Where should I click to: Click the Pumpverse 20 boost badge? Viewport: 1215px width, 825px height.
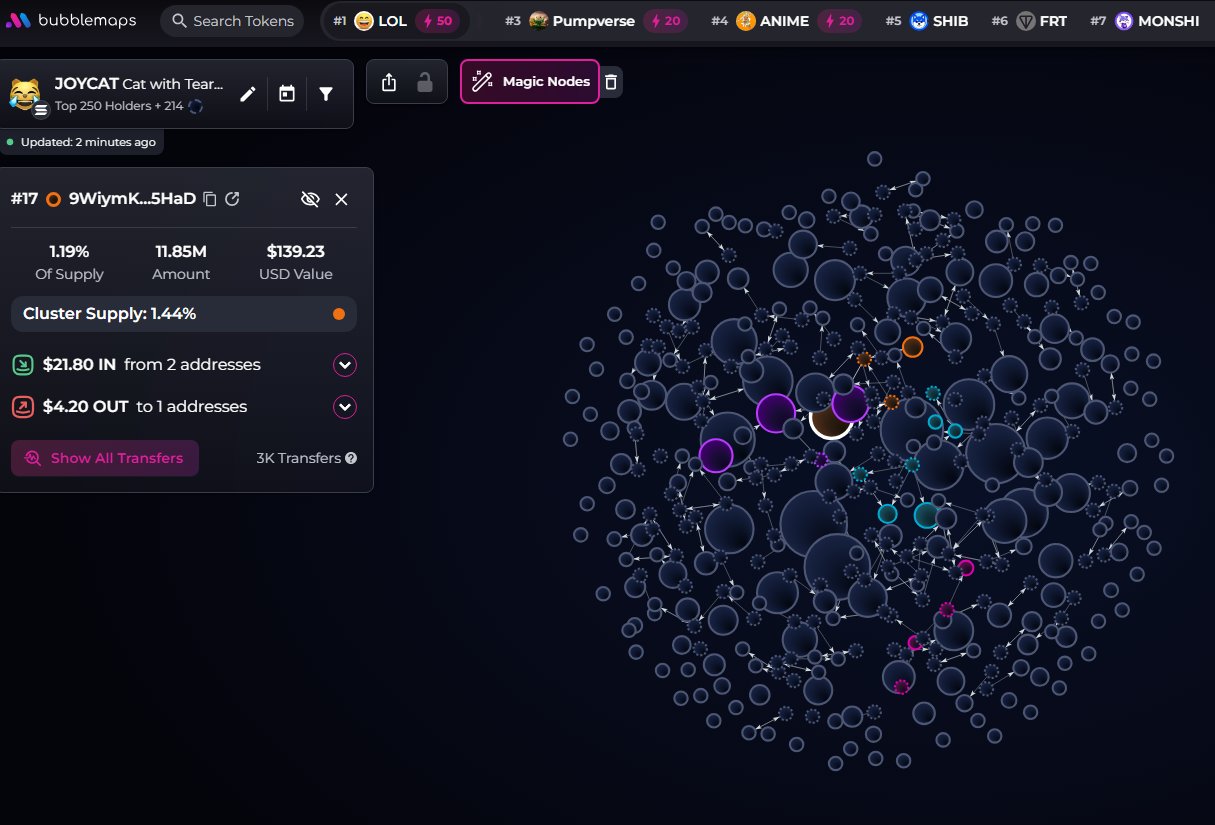point(665,21)
